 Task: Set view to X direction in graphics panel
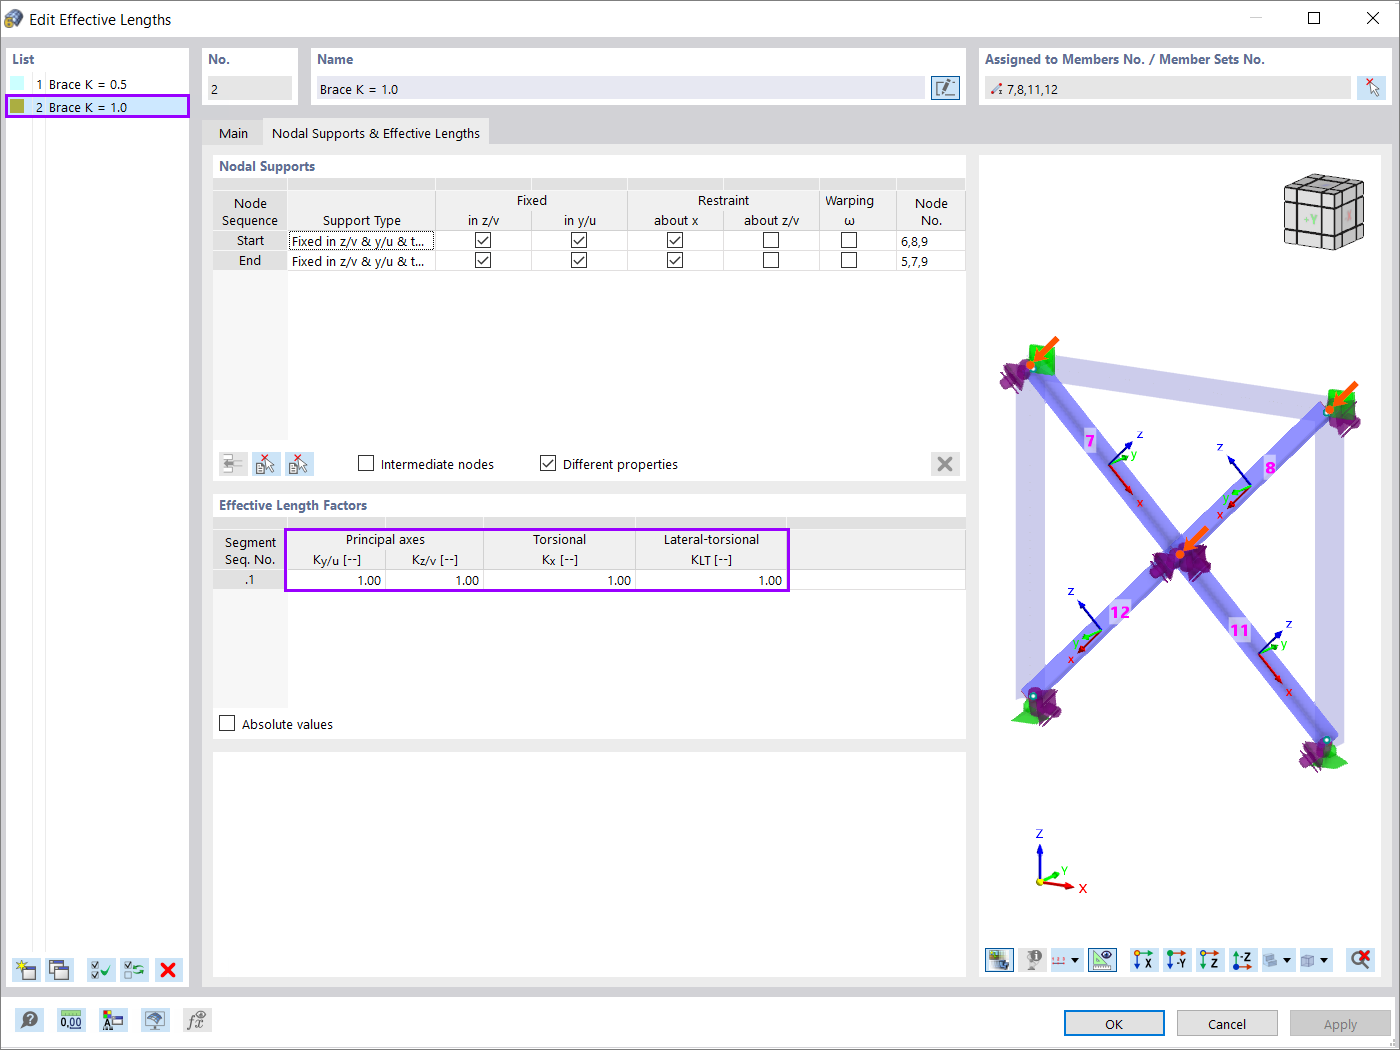click(x=1143, y=959)
